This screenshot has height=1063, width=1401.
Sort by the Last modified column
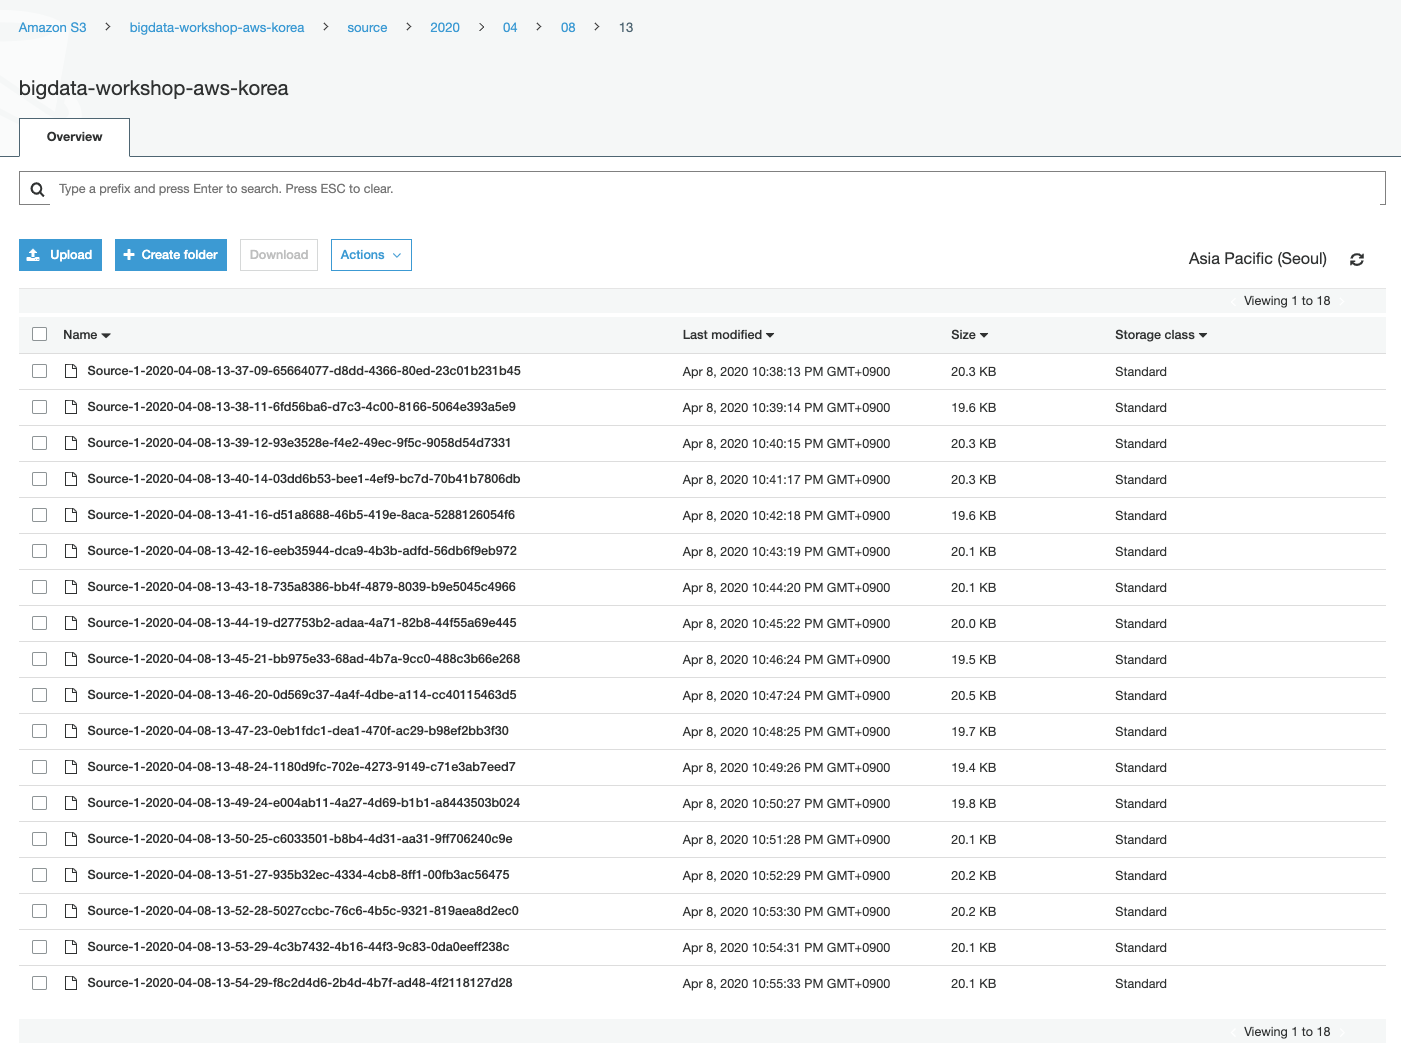click(x=727, y=335)
